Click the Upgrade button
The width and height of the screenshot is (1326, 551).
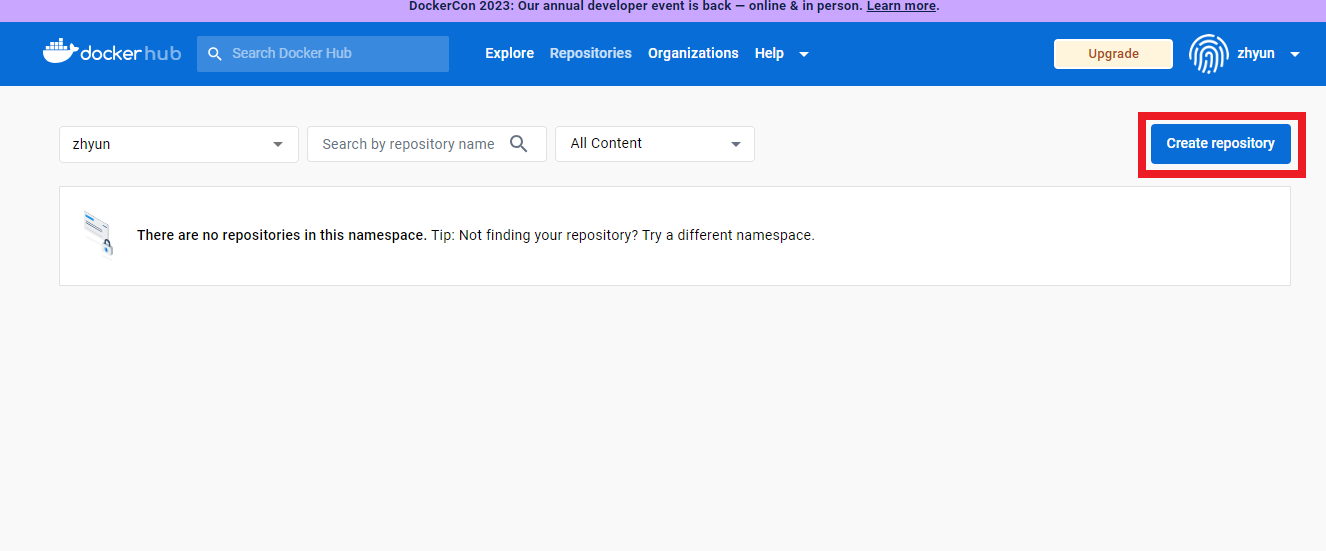(1113, 54)
